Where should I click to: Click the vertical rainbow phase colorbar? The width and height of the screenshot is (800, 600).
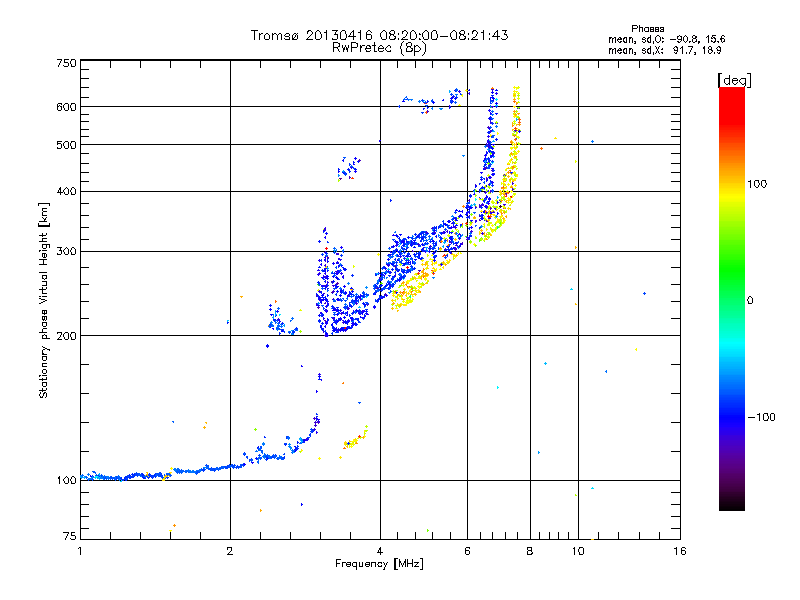click(x=732, y=298)
